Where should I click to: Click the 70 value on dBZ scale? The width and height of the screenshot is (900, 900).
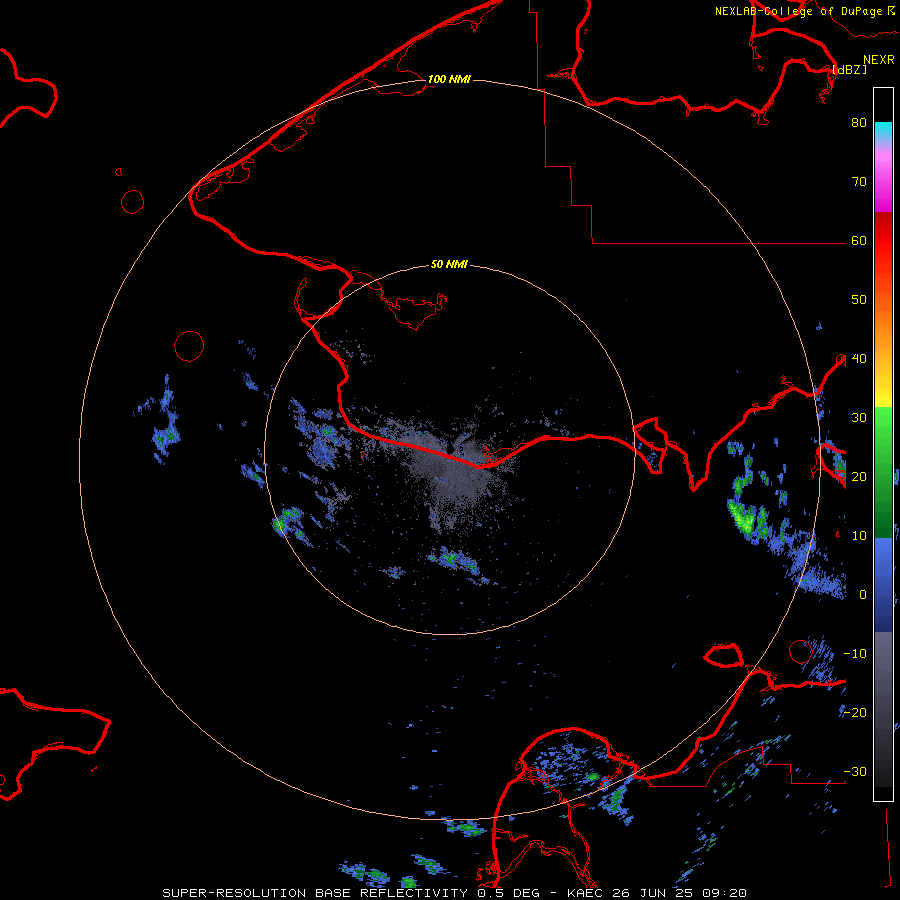tap(859, 181)
